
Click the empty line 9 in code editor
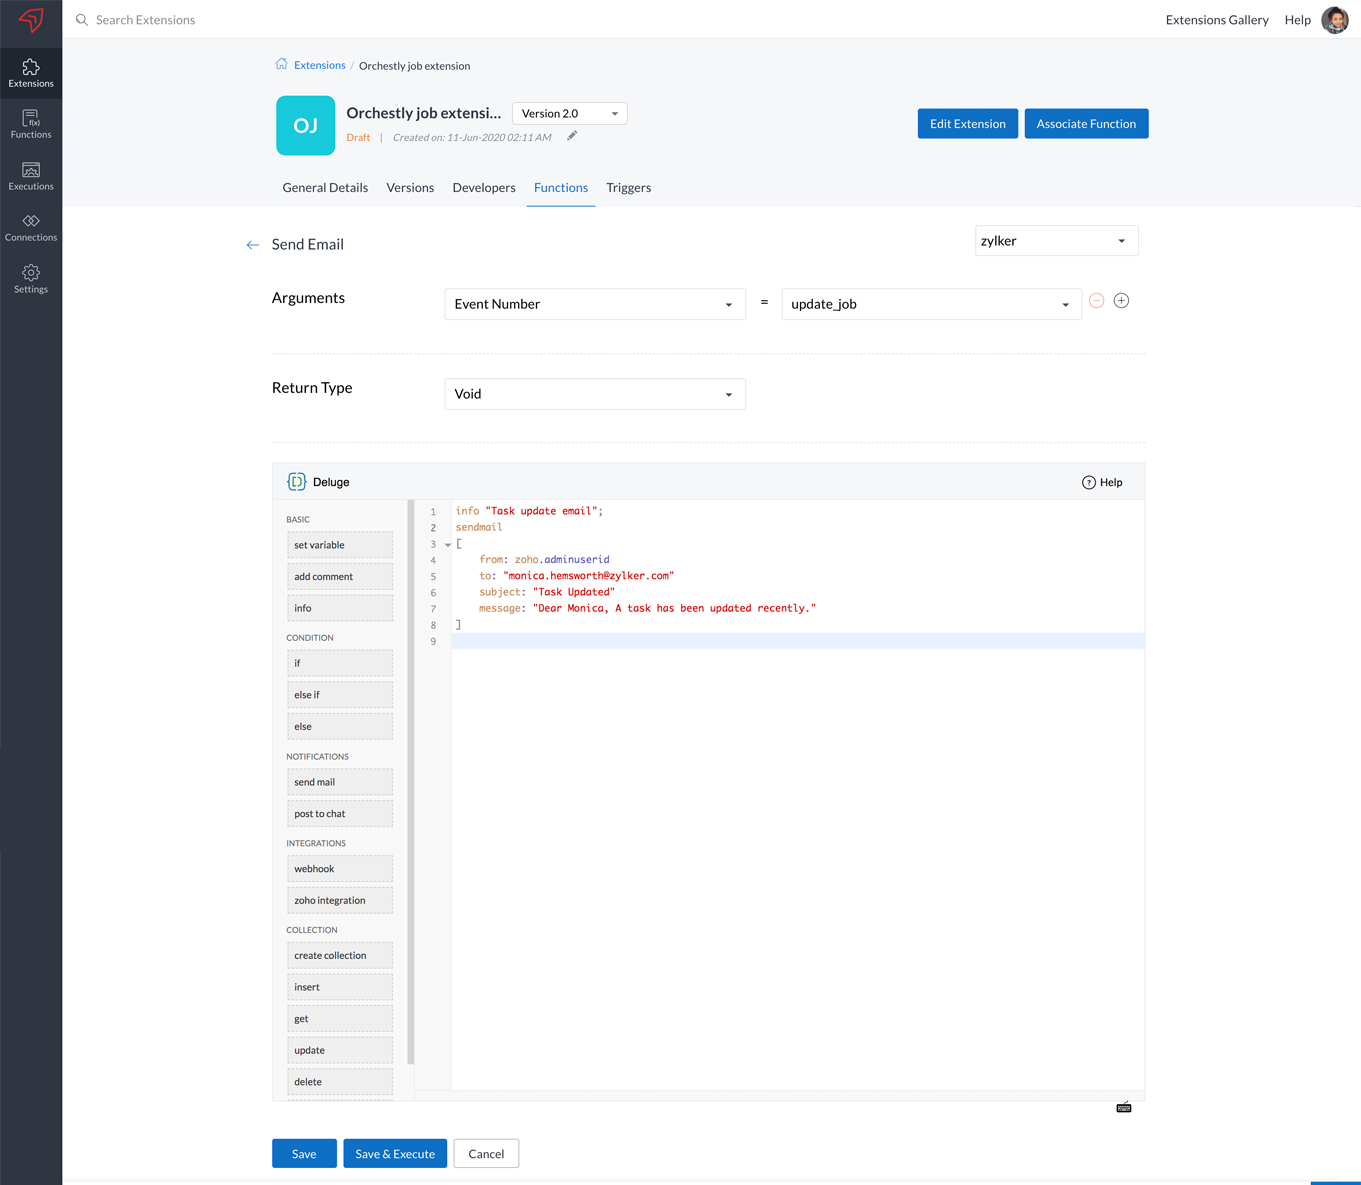[x=798, y=641]
